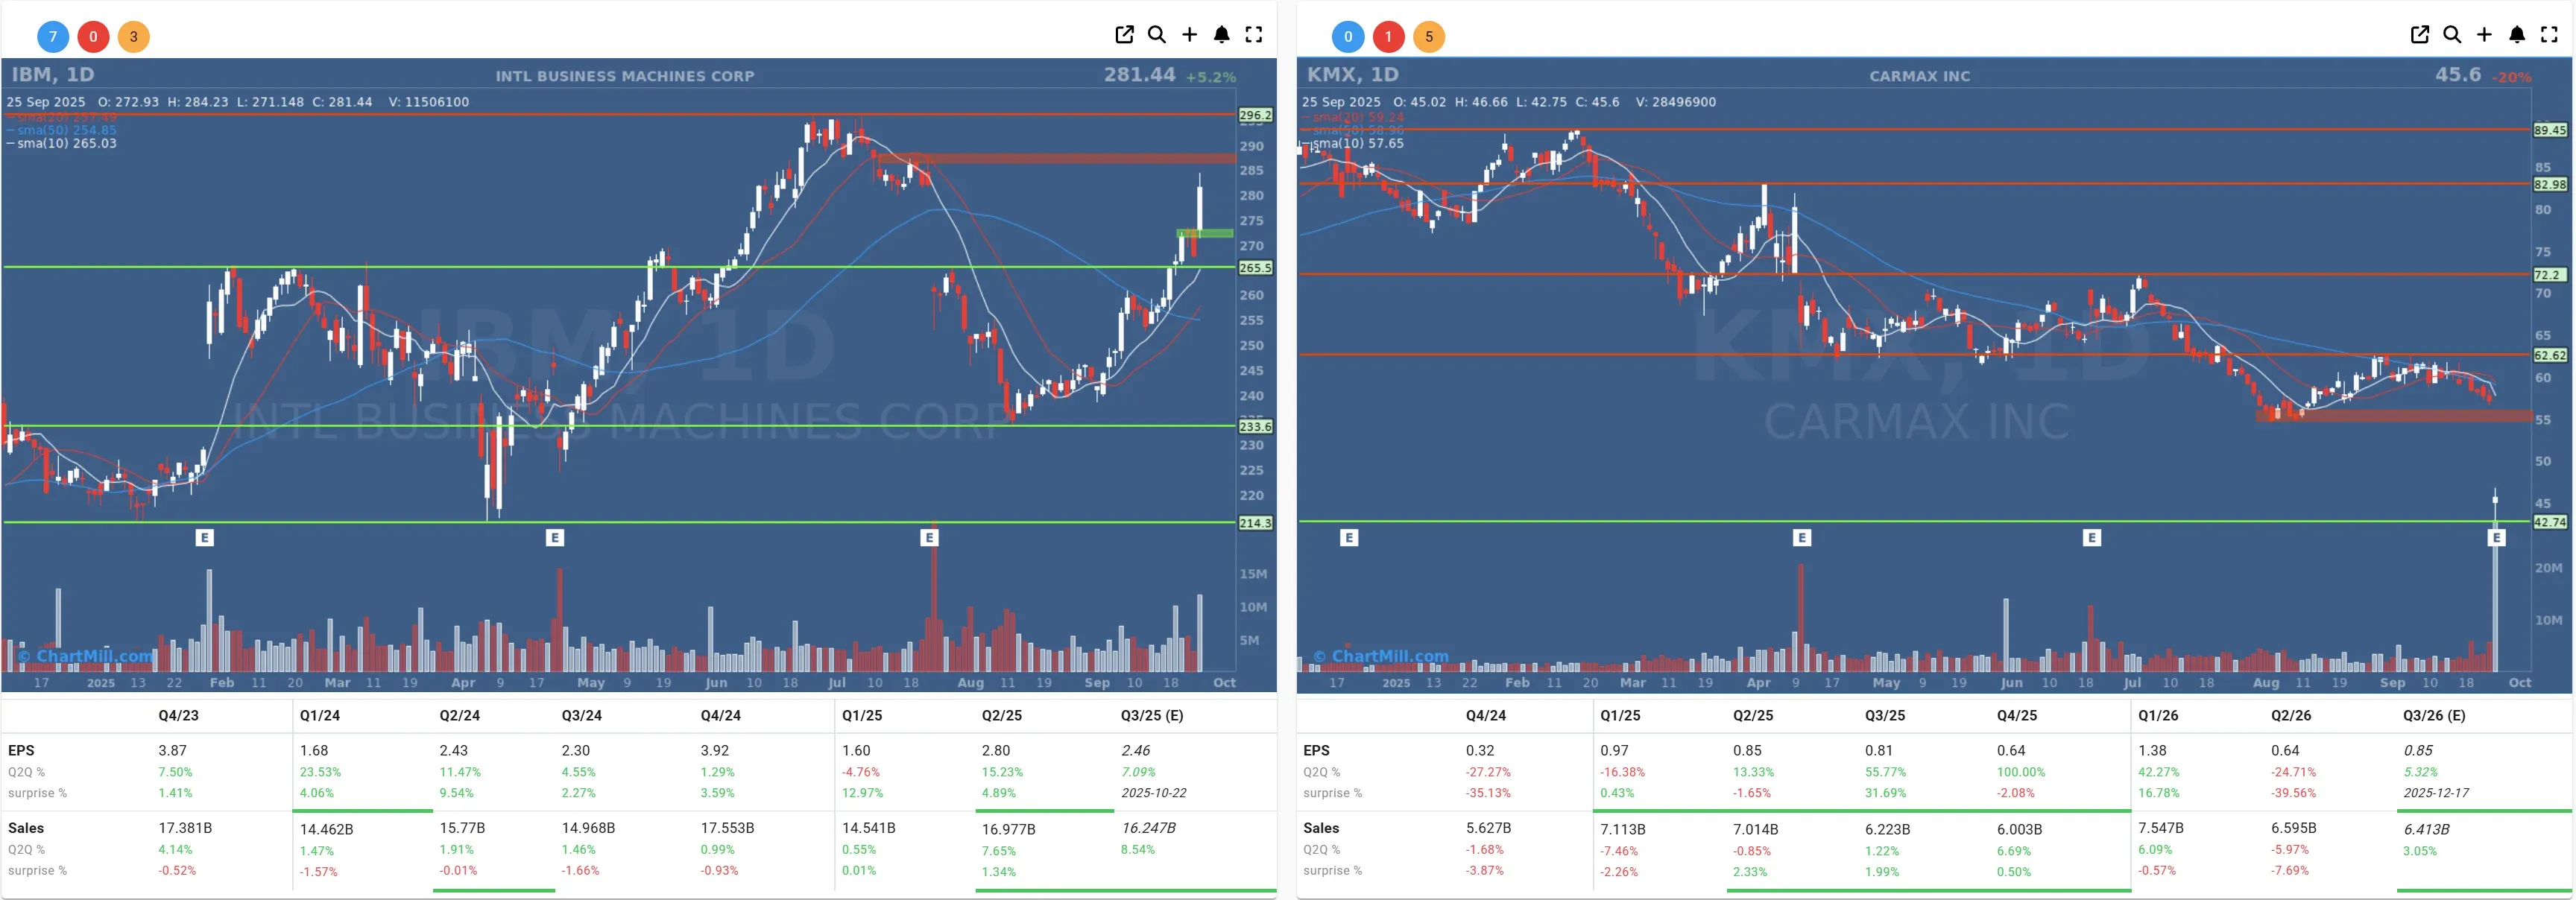Click KMX earnings marker near mid-January
Image resolution: width=2576 pixels, height=900 pixels.
(1349, 538)
